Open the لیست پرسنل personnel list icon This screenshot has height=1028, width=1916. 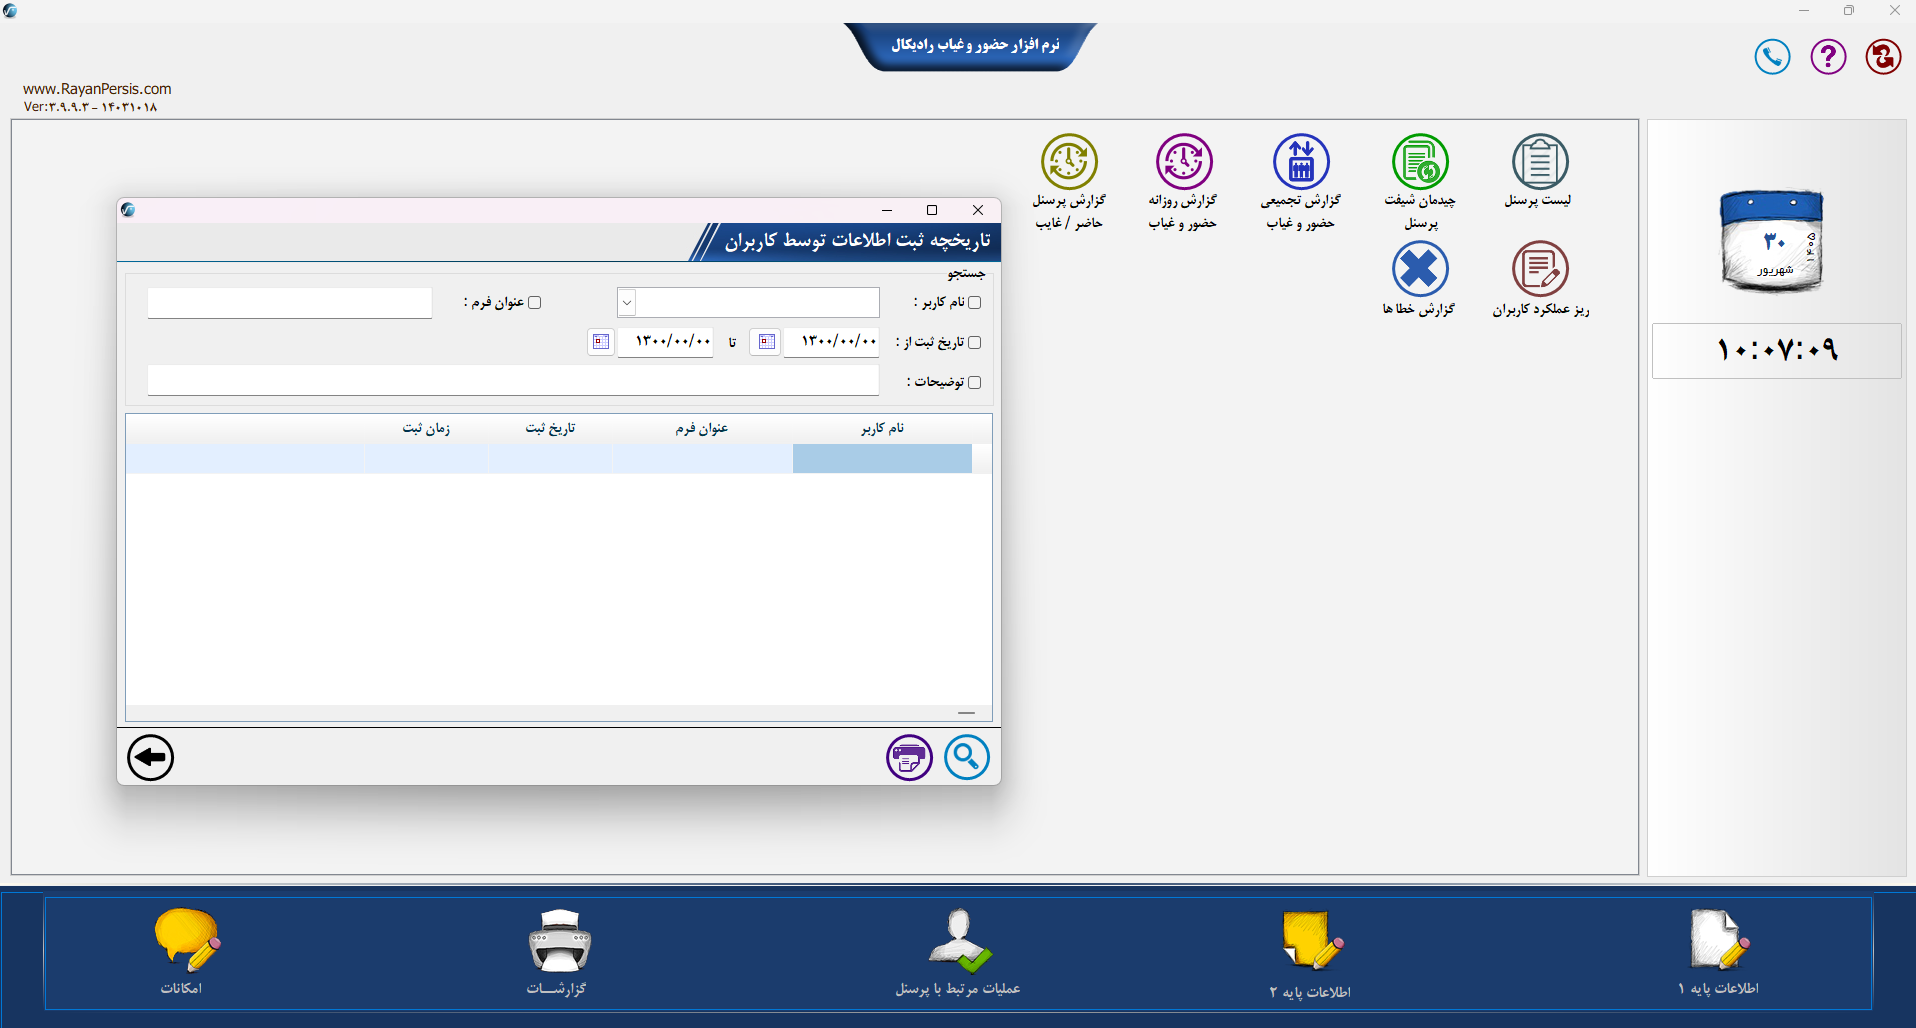coord(1539,162)
